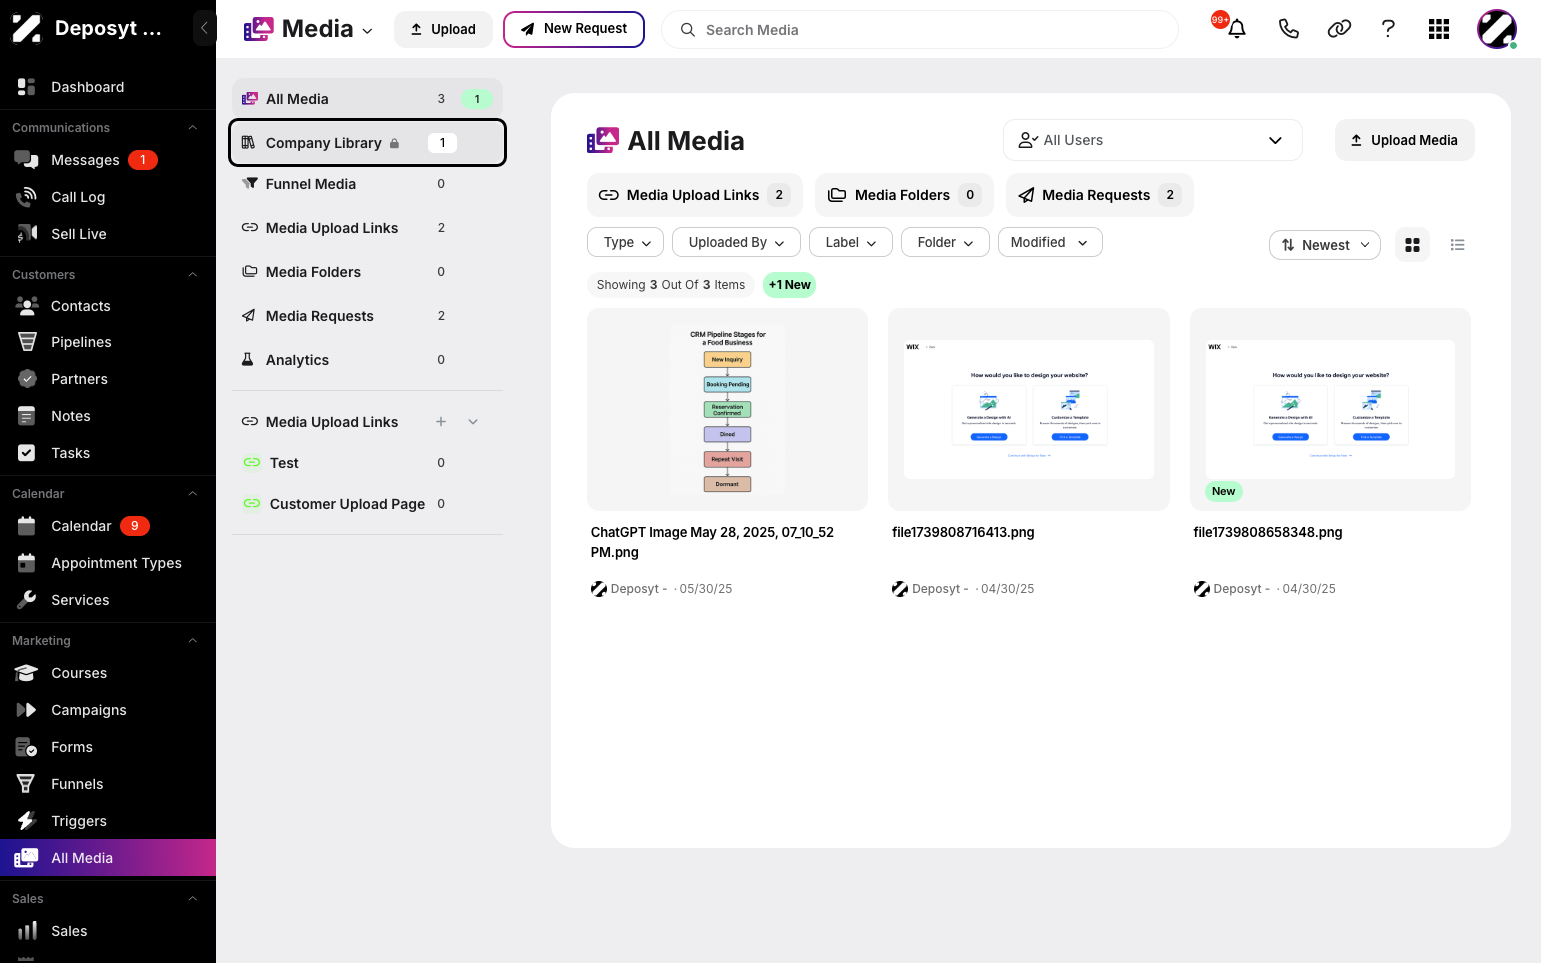Click the +1 New badge

click(790, 285)
